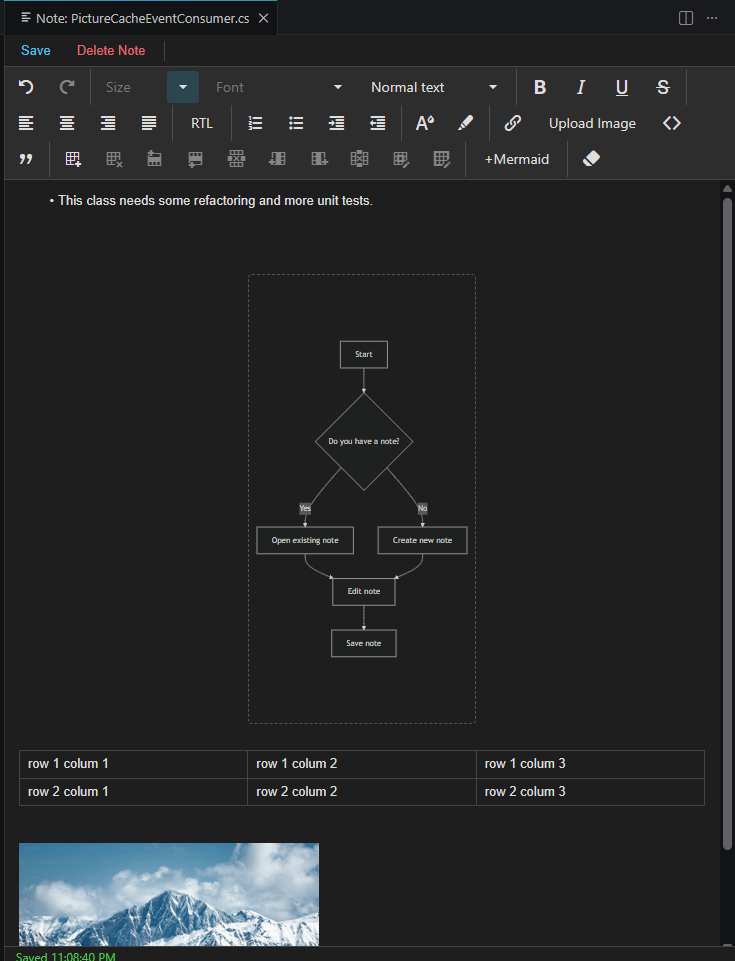Click the scrollbar up arrow
Image resolution: width=735 pixels, height=961 pixels.
click(727, 189)
